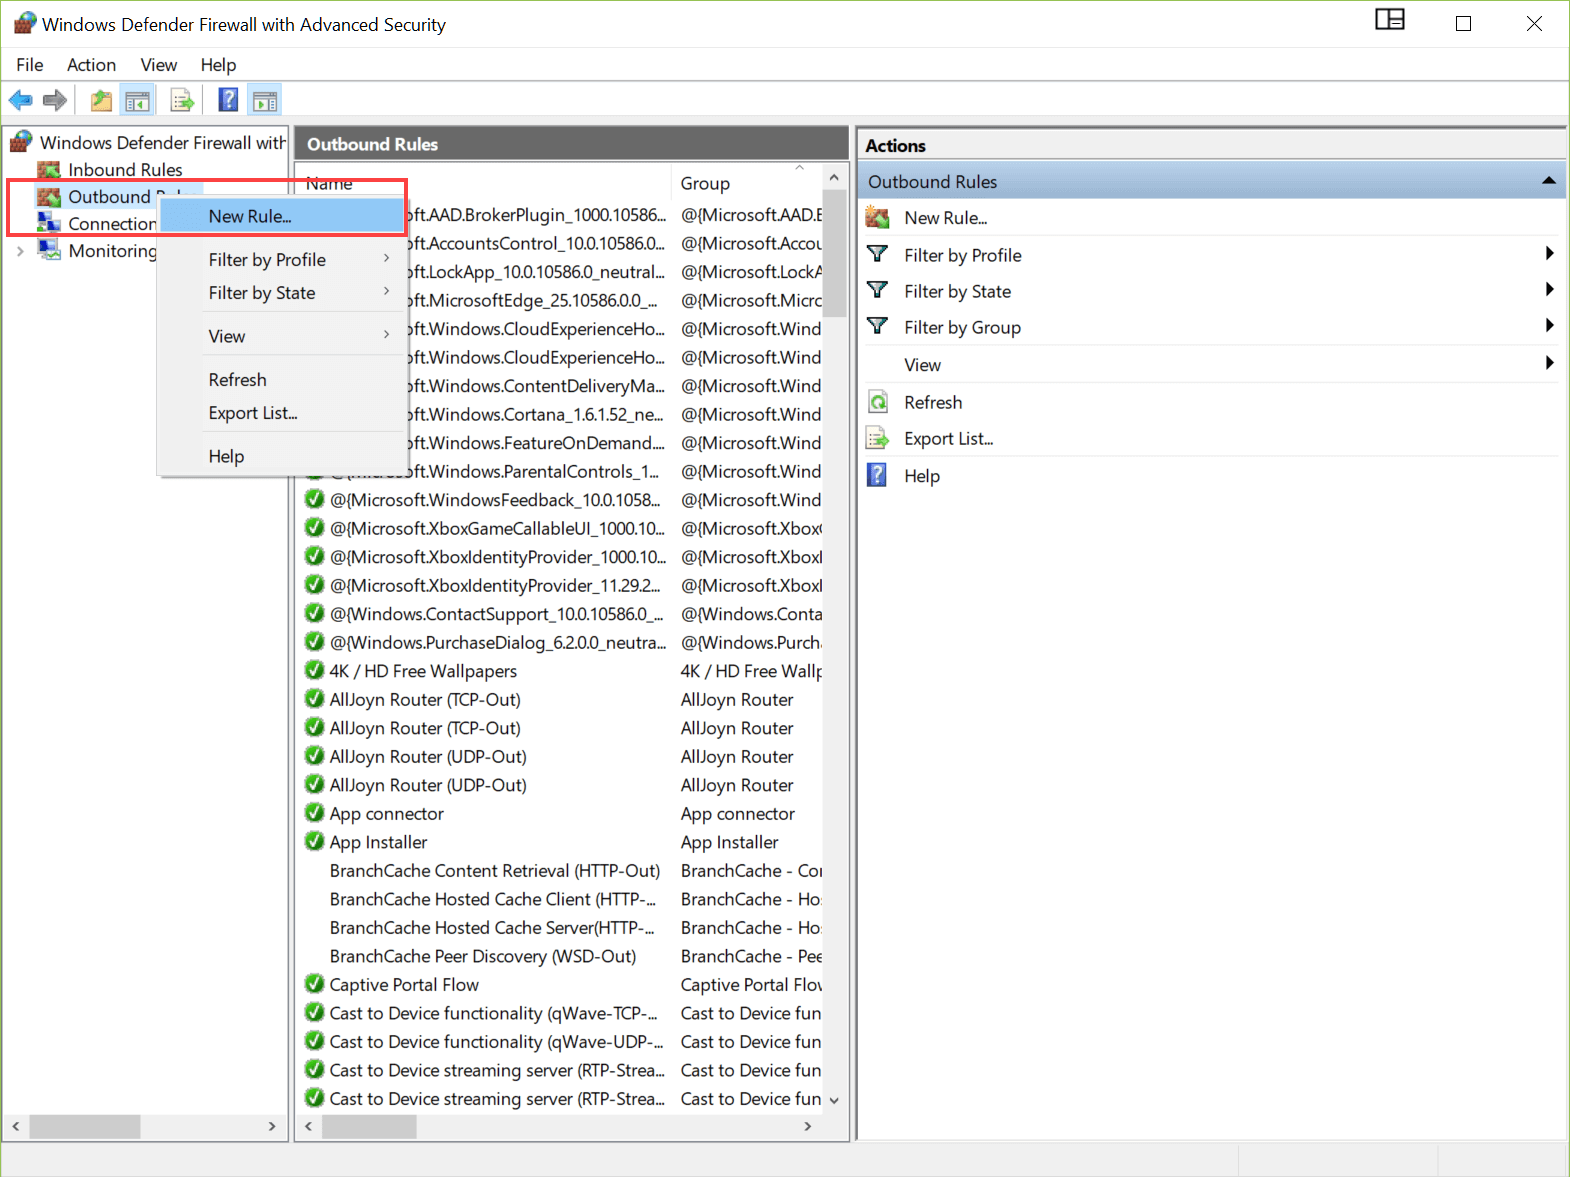
Task: Select Inbound Rules in the tree
Action: click(125, 170)
